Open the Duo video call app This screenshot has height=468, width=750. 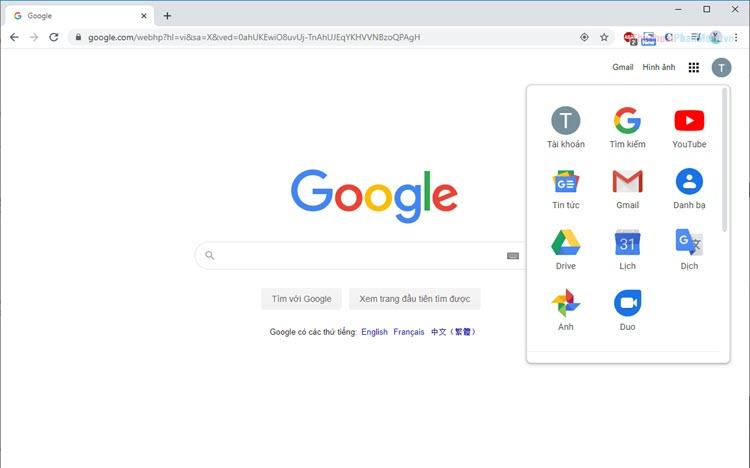[x=627, y=311]
